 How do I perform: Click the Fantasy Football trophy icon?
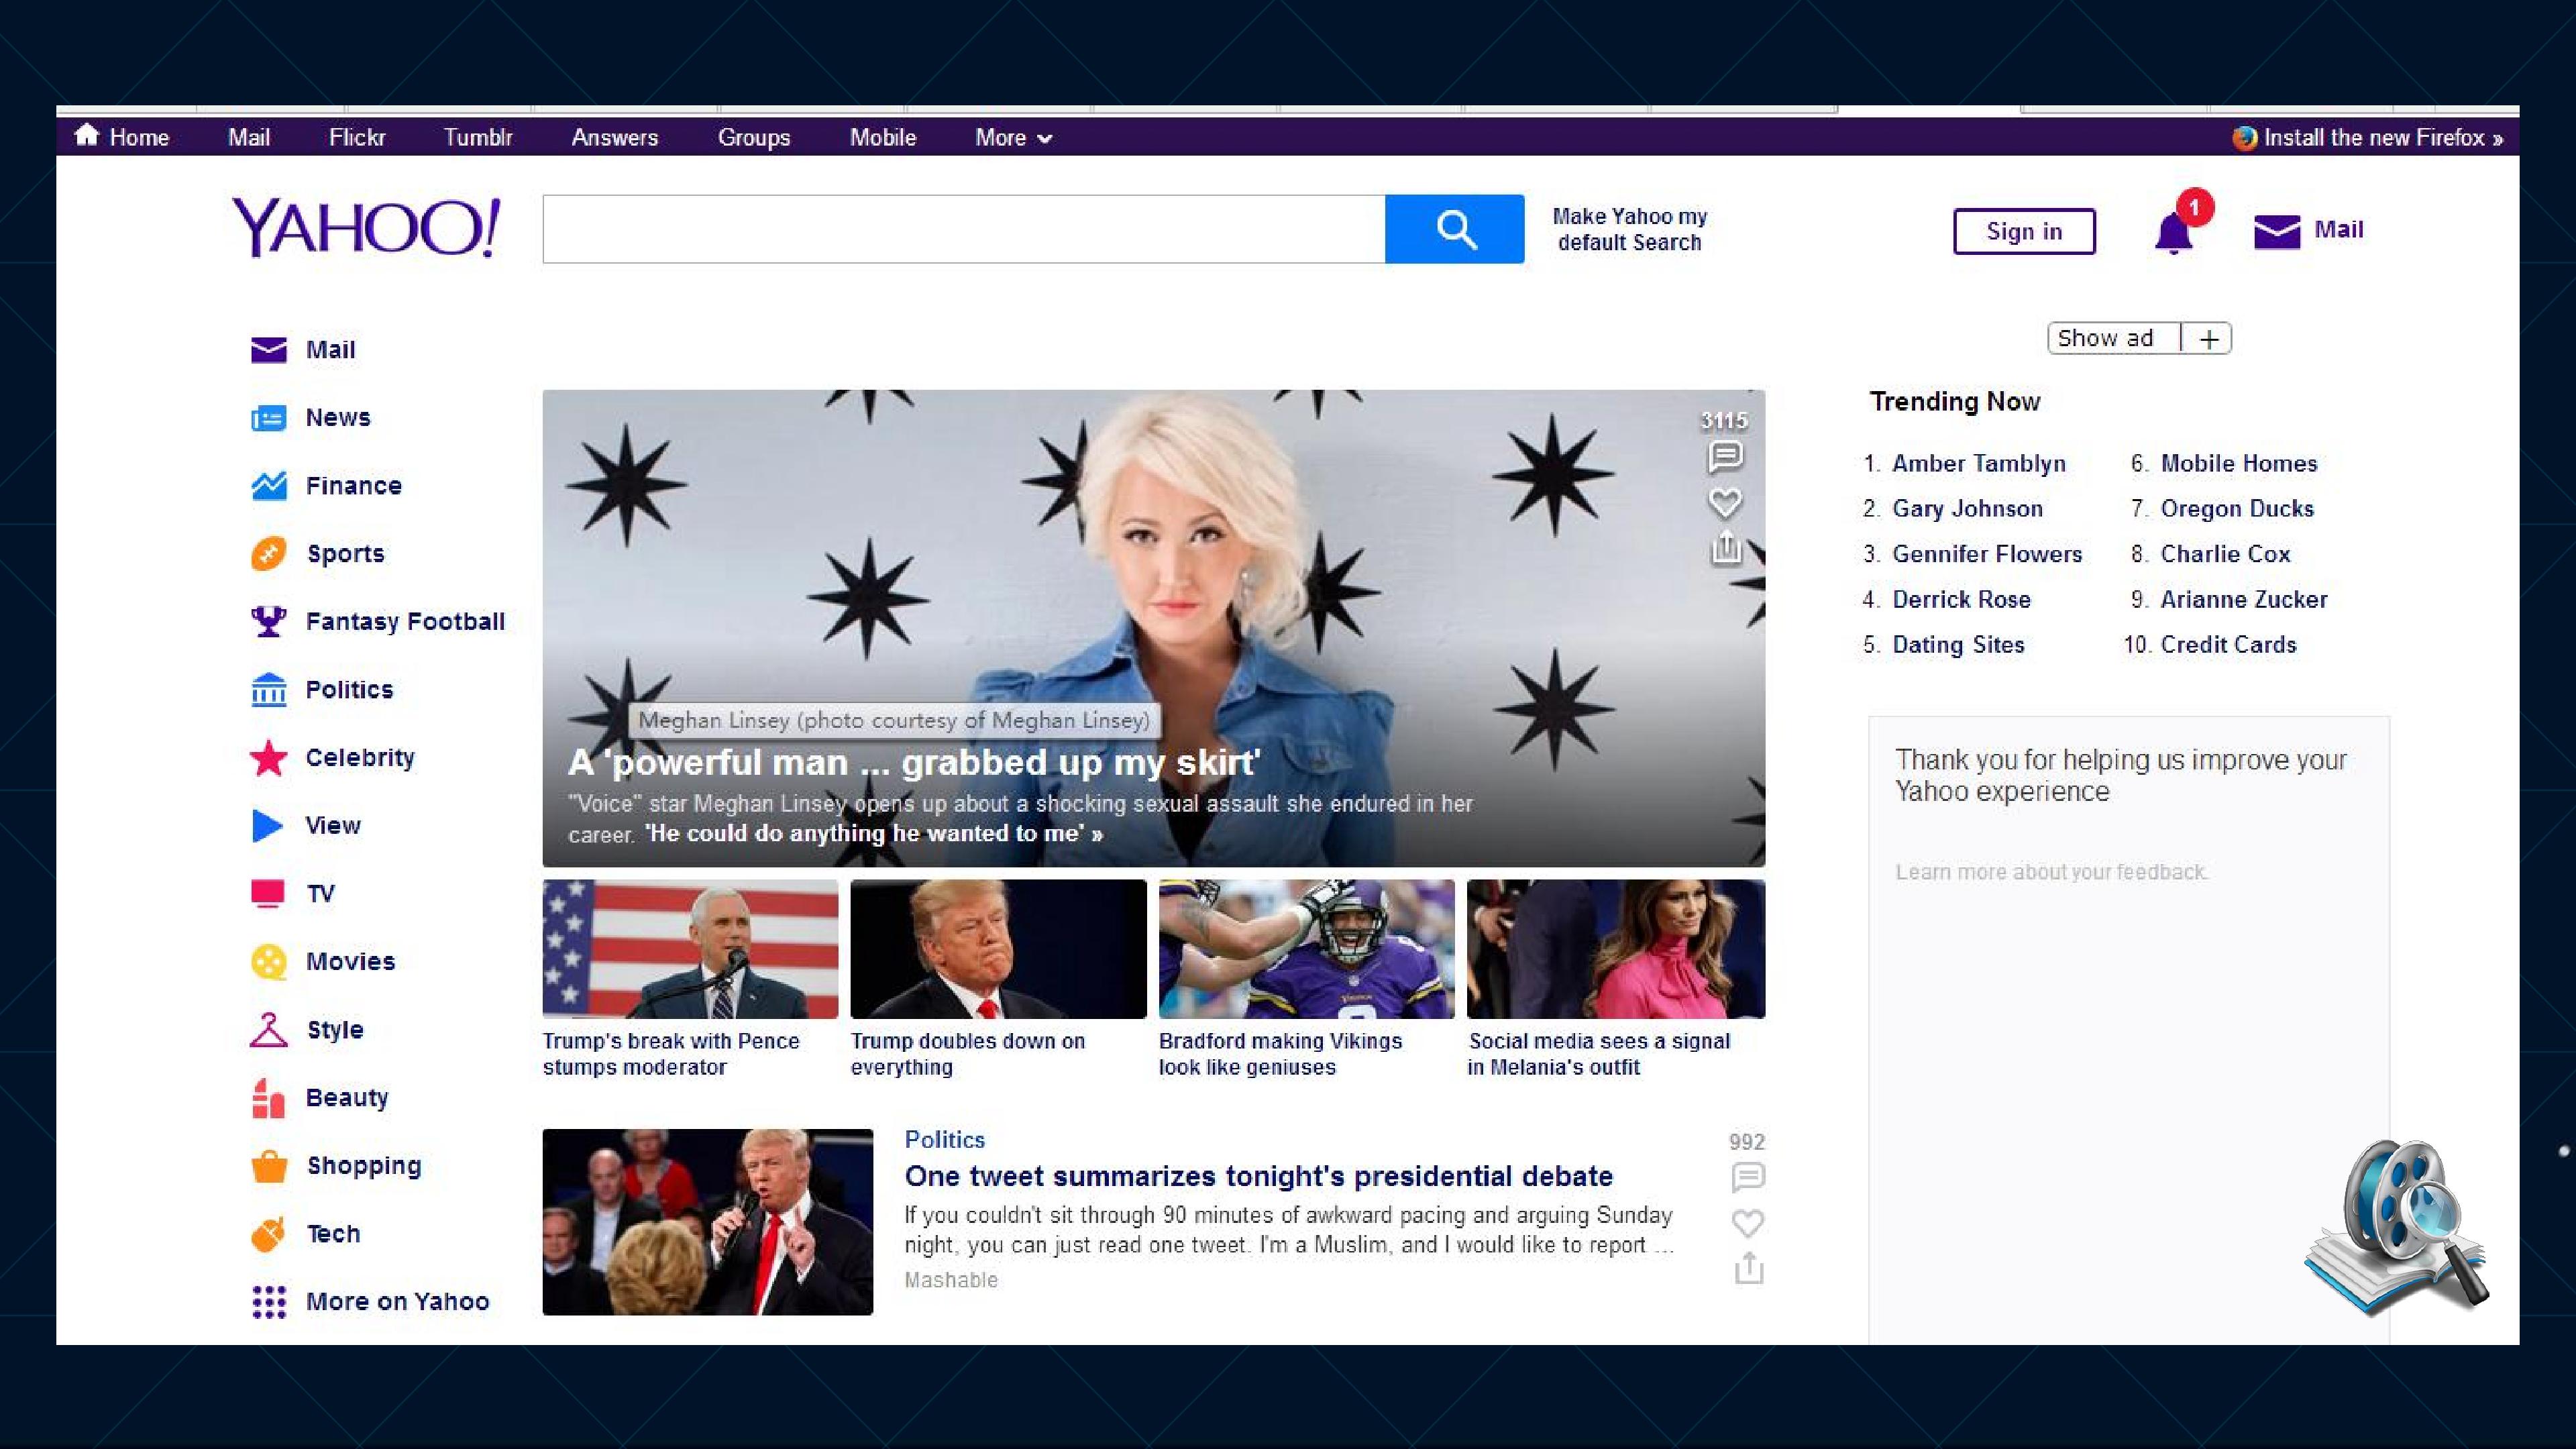[x=268, y=621]
